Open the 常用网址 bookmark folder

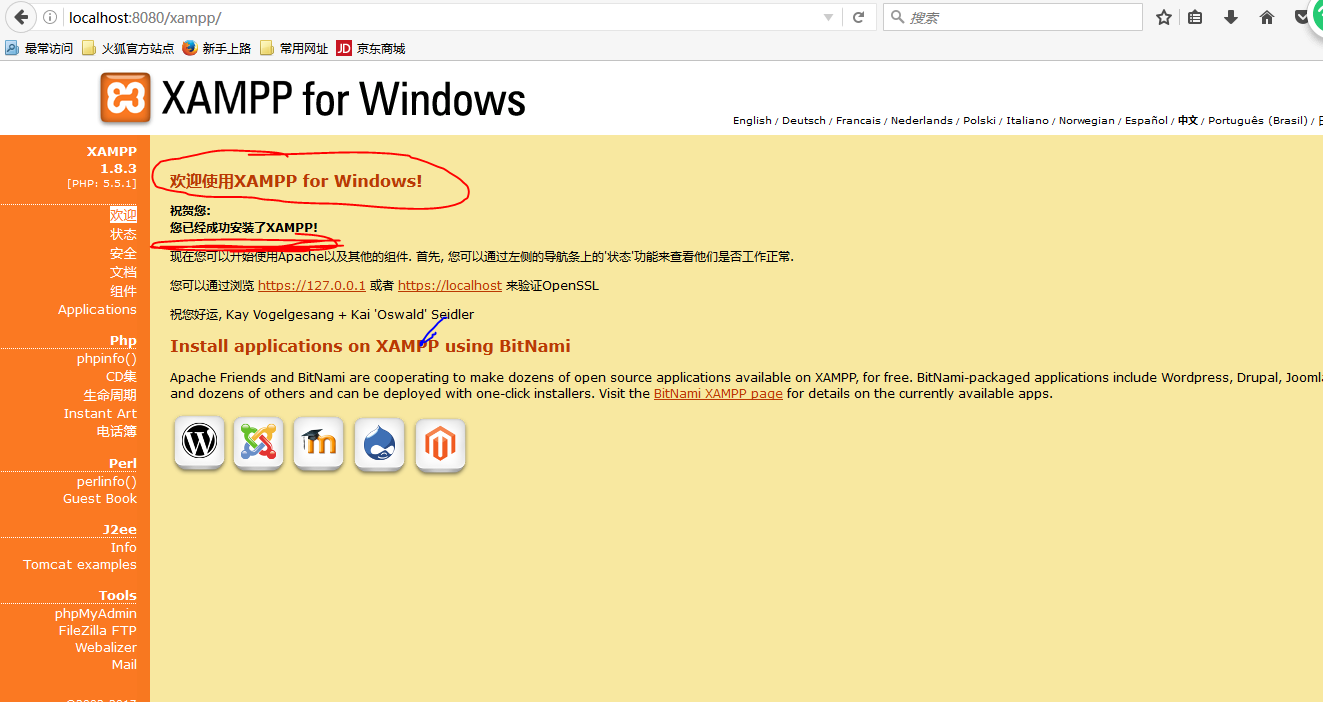294,48
